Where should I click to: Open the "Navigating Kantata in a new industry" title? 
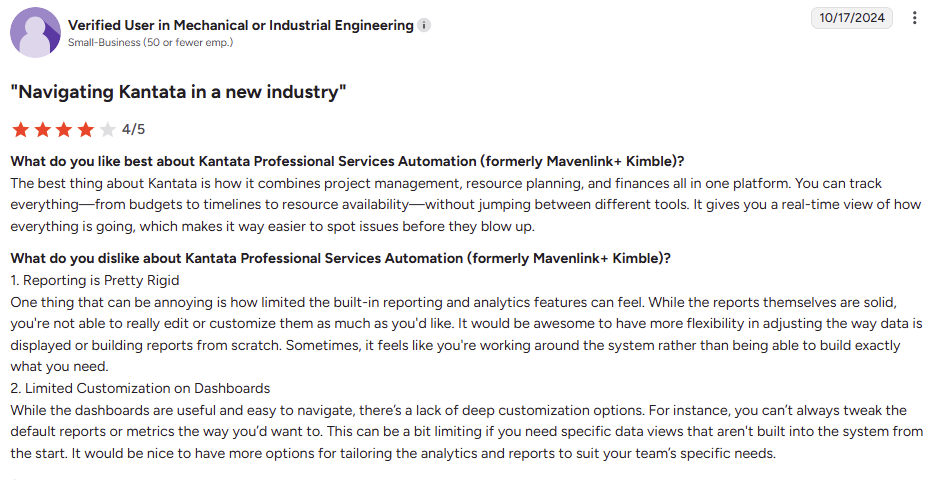coord(178,92)
